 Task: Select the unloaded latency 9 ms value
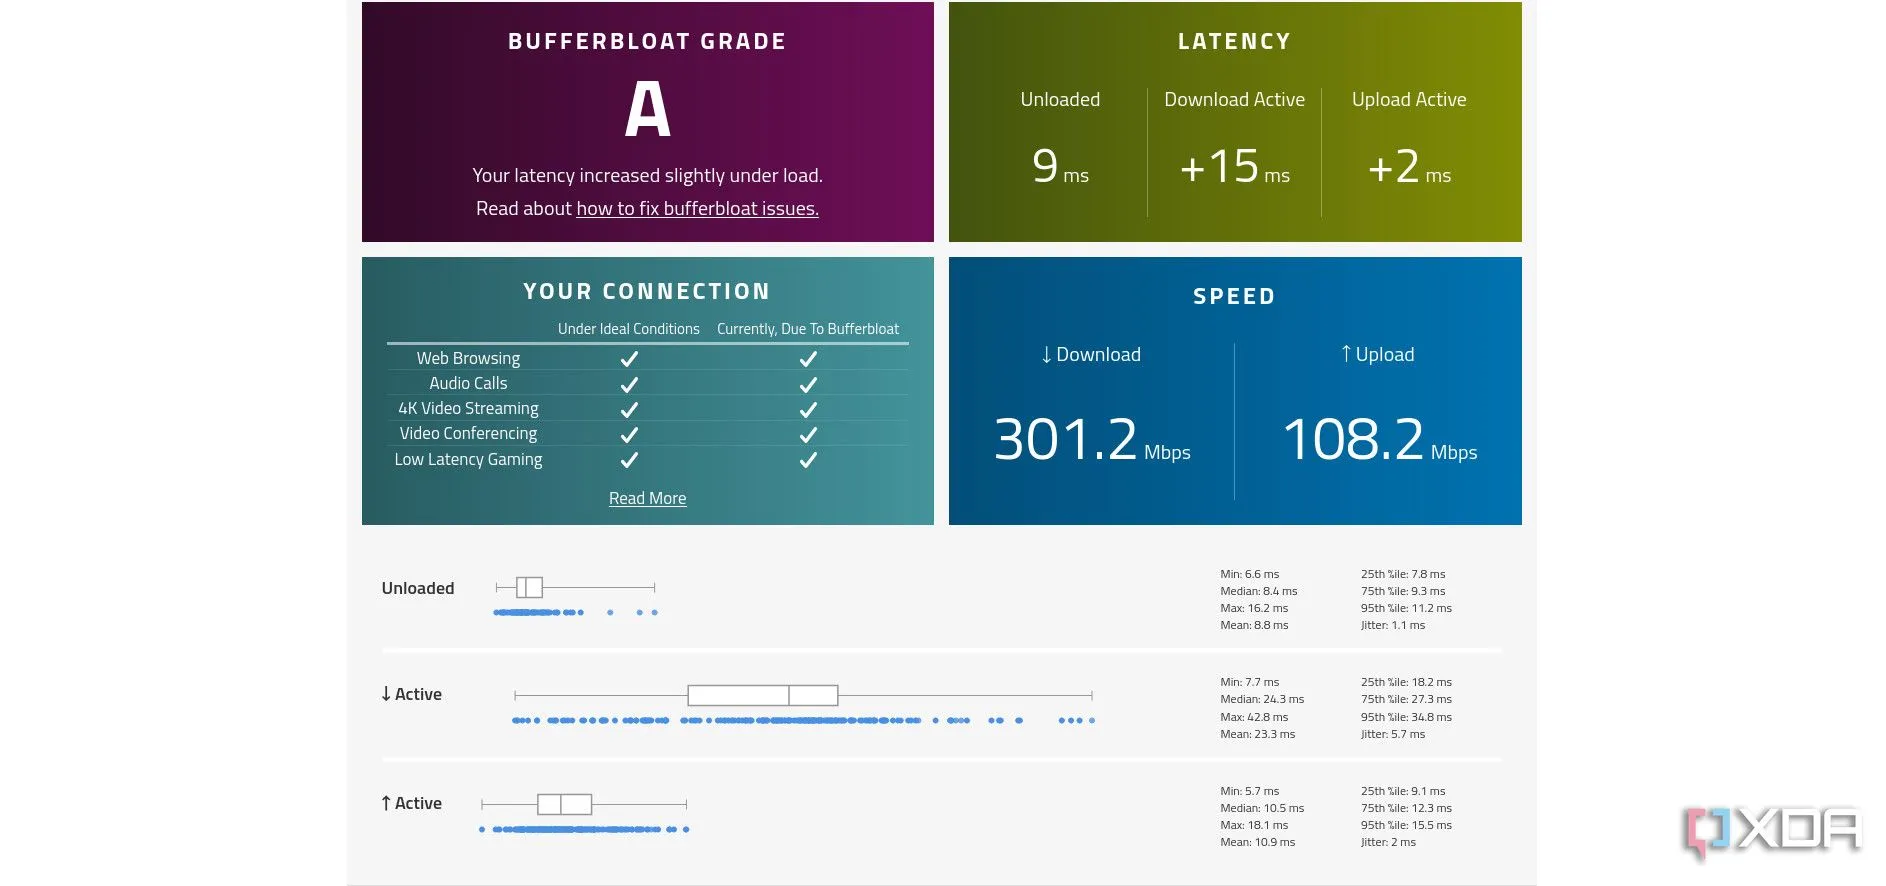1060,166
